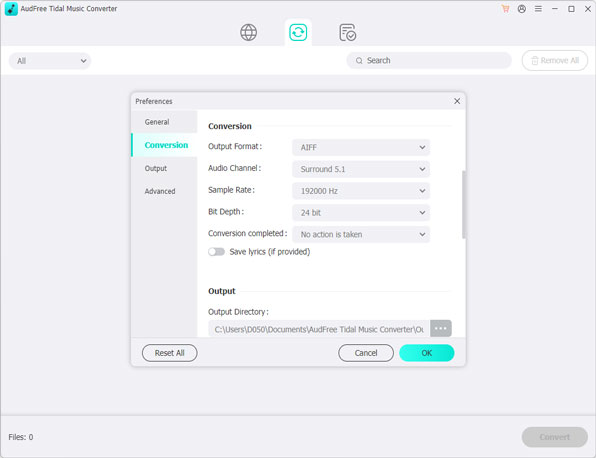Maximize the AudFree window
This screenshot has width=596, height=458.
click(571, 9)
